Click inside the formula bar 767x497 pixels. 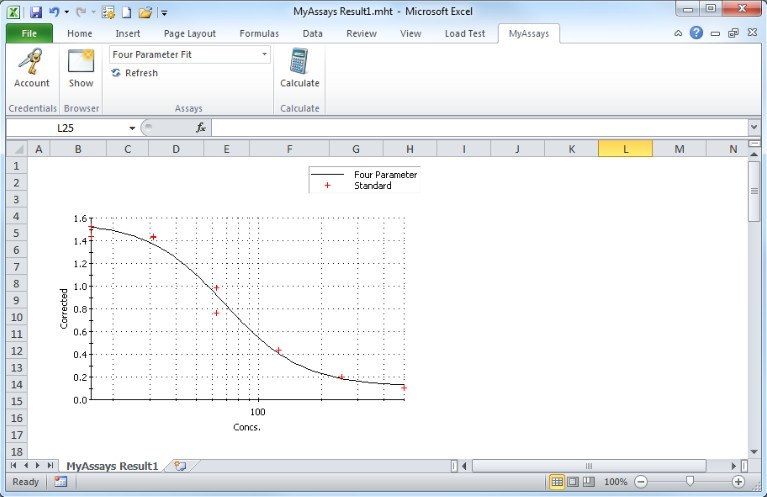tap(479, 128)
